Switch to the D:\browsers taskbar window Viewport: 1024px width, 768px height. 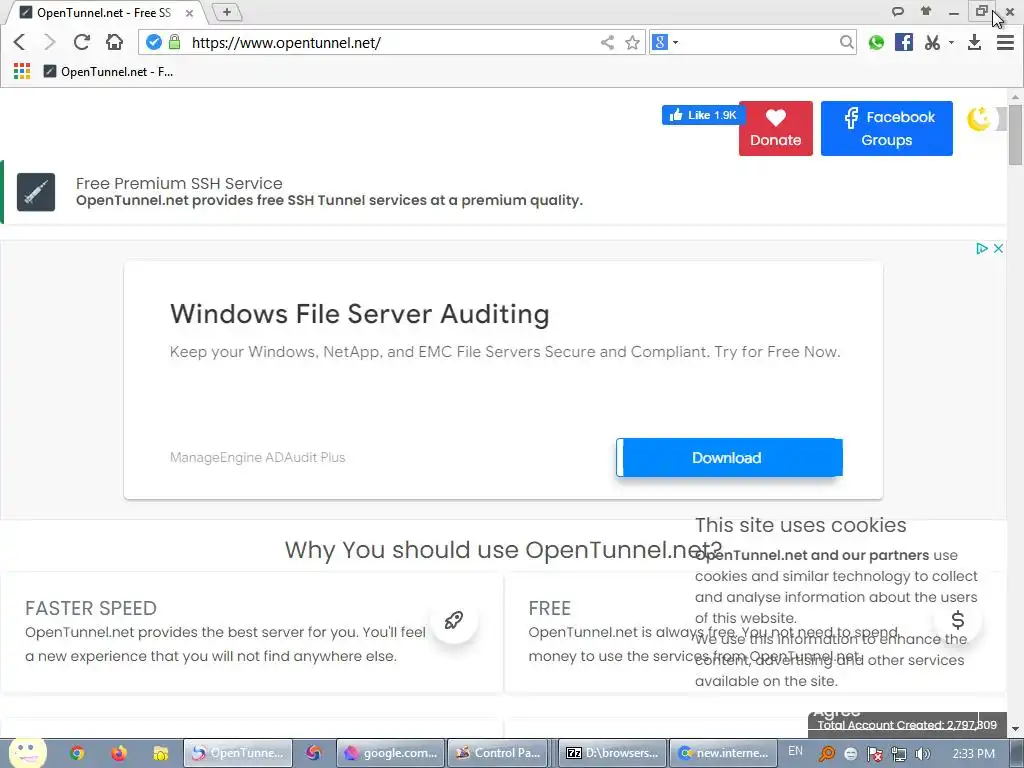pos(613,753)
